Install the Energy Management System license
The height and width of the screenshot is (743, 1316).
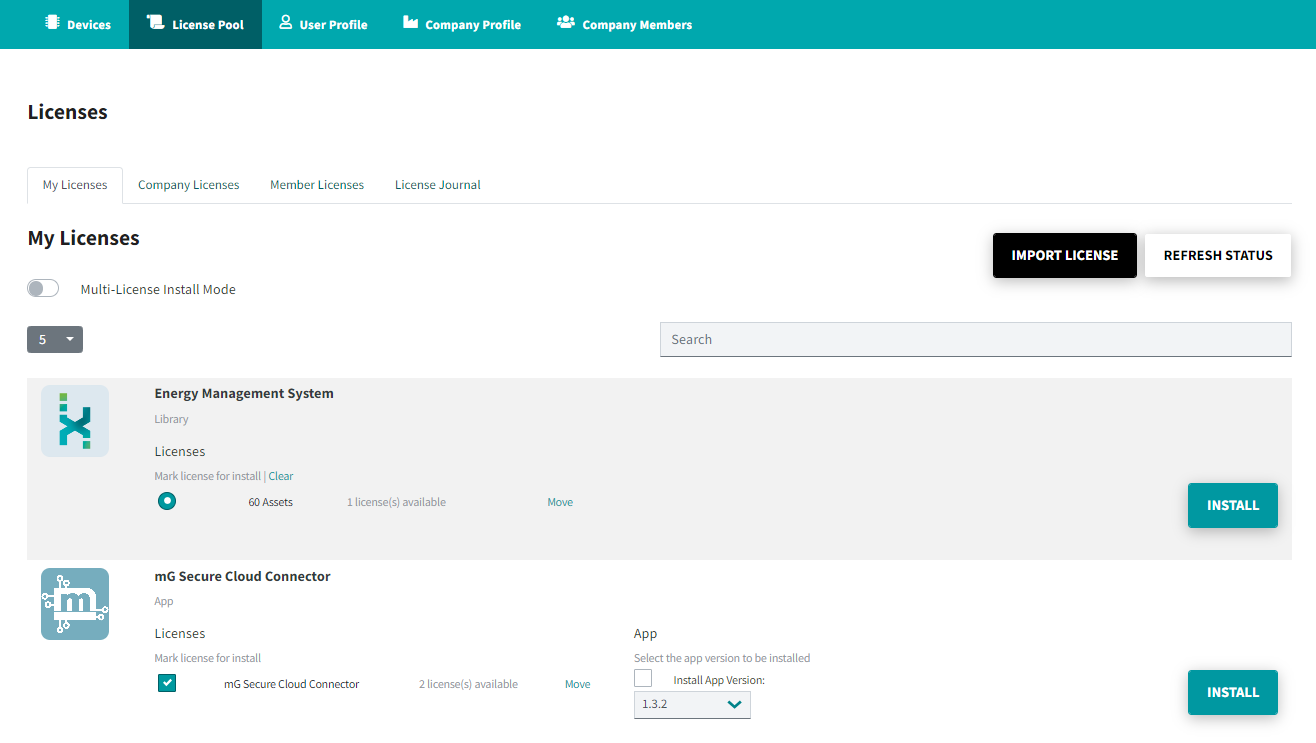pos(1233,505)
